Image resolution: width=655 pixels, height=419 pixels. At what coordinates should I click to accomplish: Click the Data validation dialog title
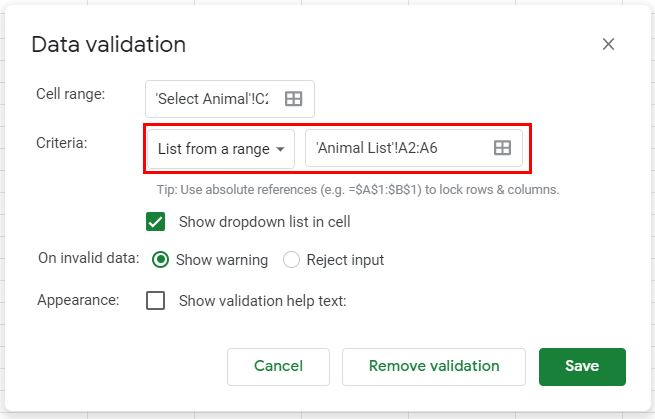tap(108, 44)
